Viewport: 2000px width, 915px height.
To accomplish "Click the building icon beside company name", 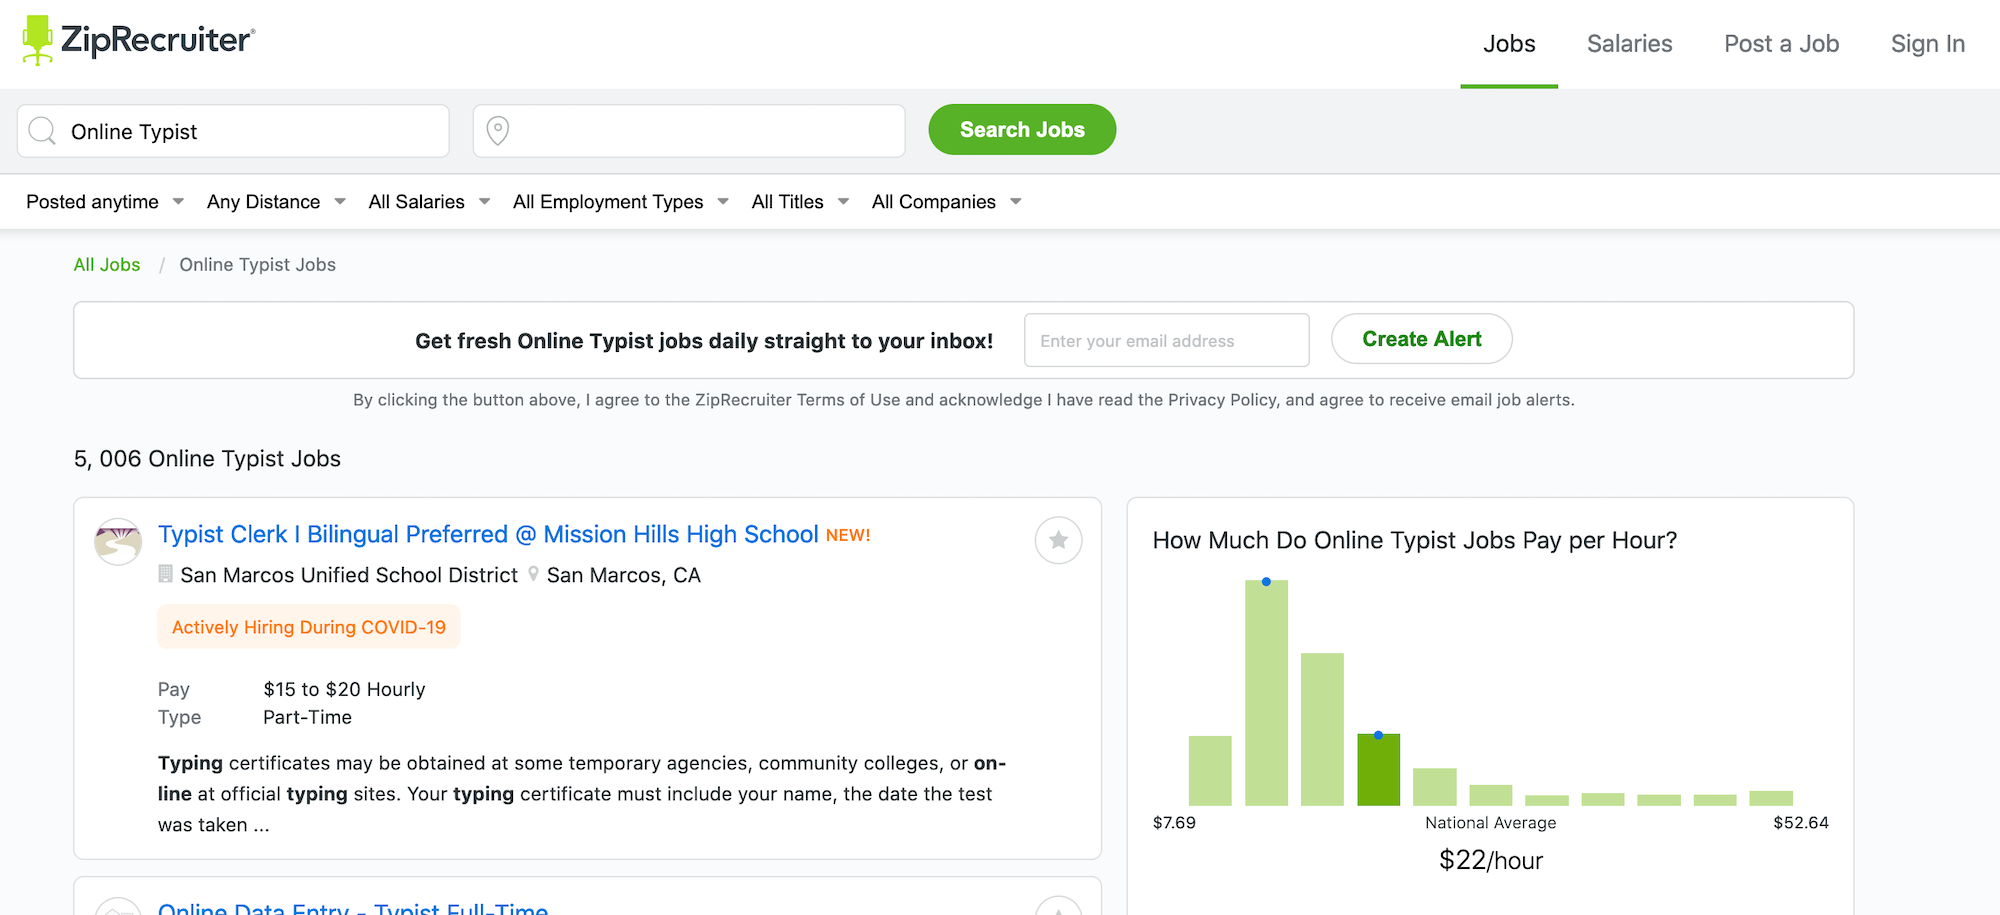I will (x=166, y=574).
